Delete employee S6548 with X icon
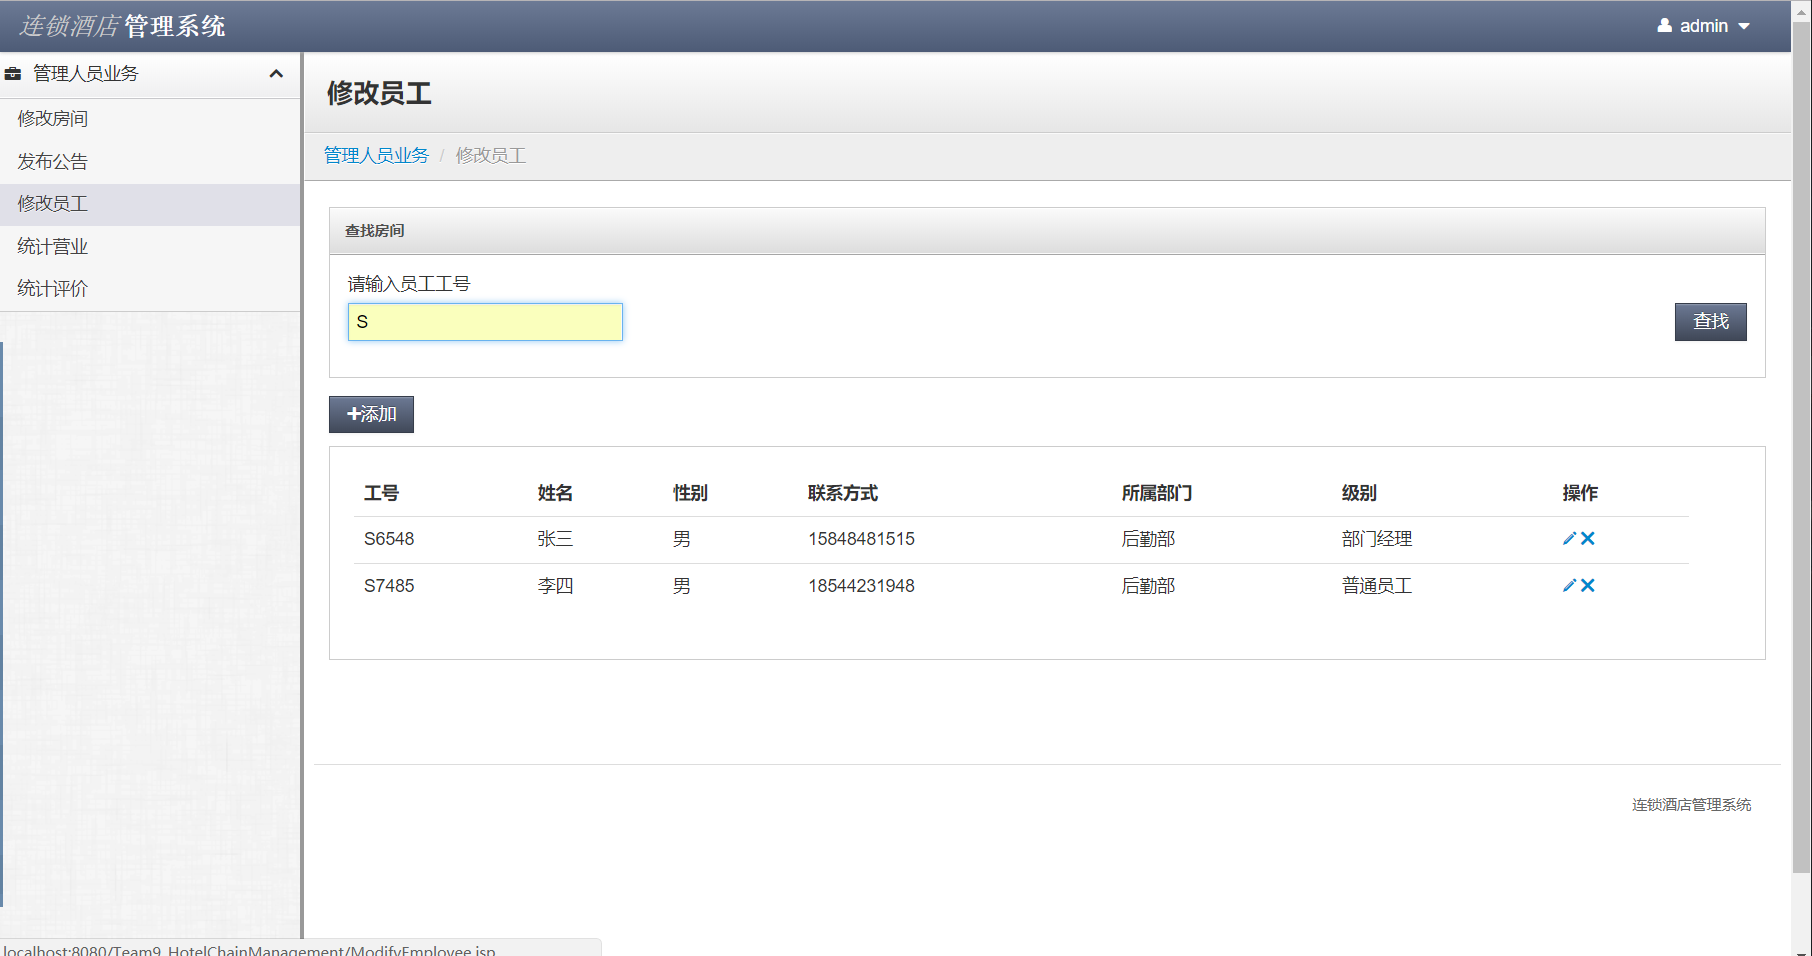 (1588, 539)
